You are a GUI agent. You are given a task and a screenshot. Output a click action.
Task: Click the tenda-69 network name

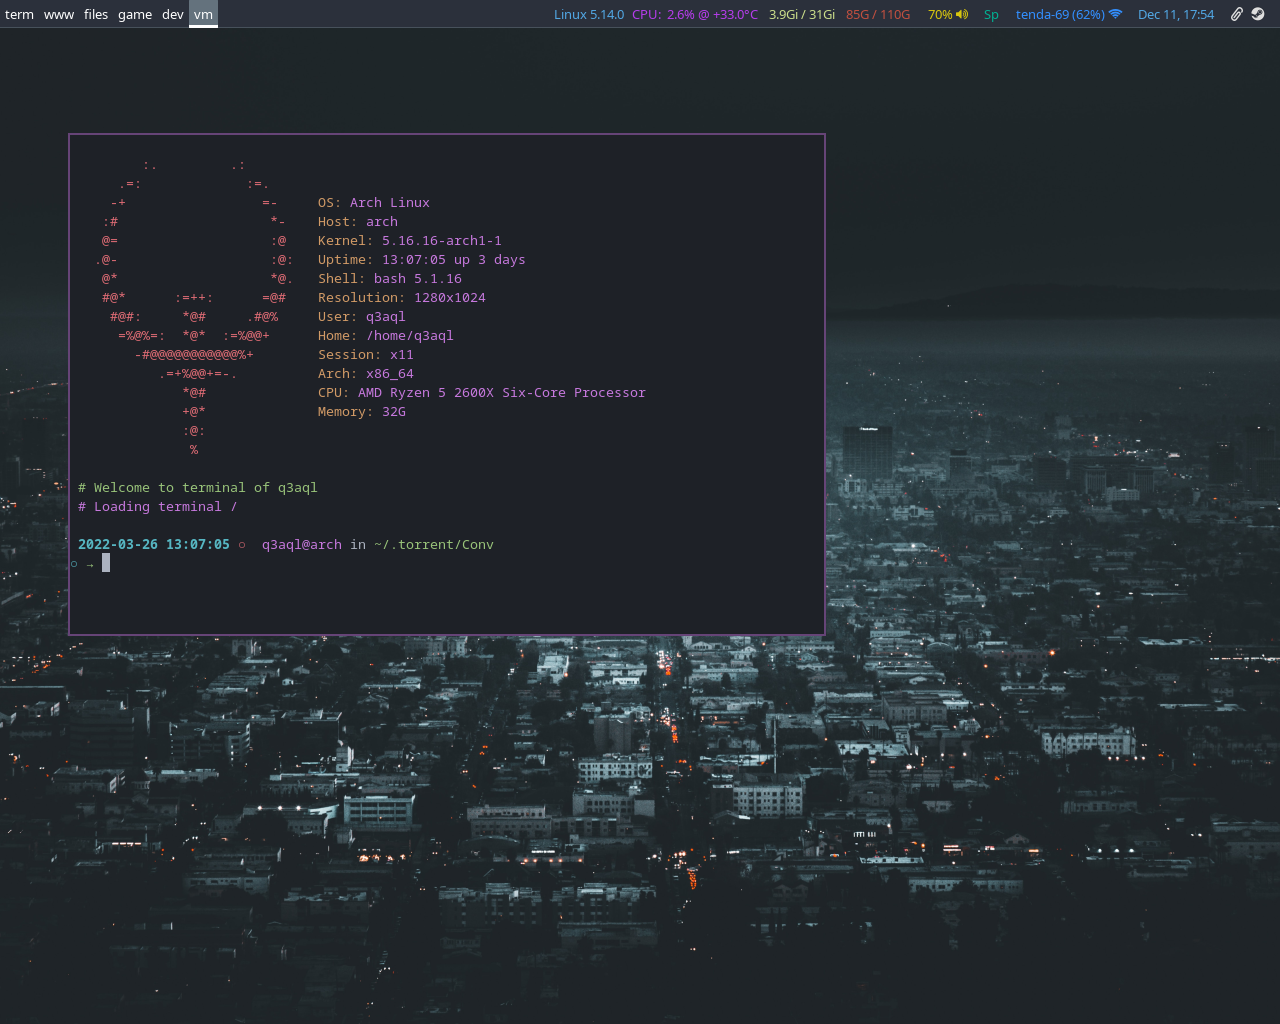coord(1060,14)
